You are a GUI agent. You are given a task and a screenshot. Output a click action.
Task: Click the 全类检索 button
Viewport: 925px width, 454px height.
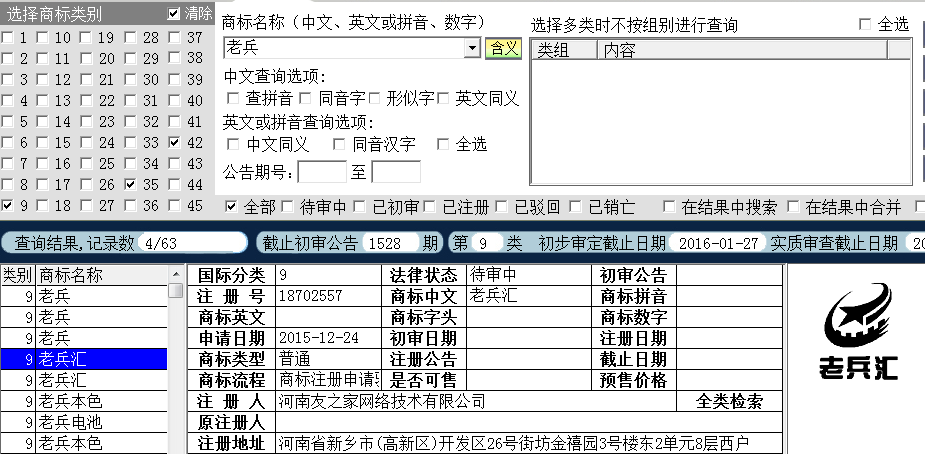point(729,402)
